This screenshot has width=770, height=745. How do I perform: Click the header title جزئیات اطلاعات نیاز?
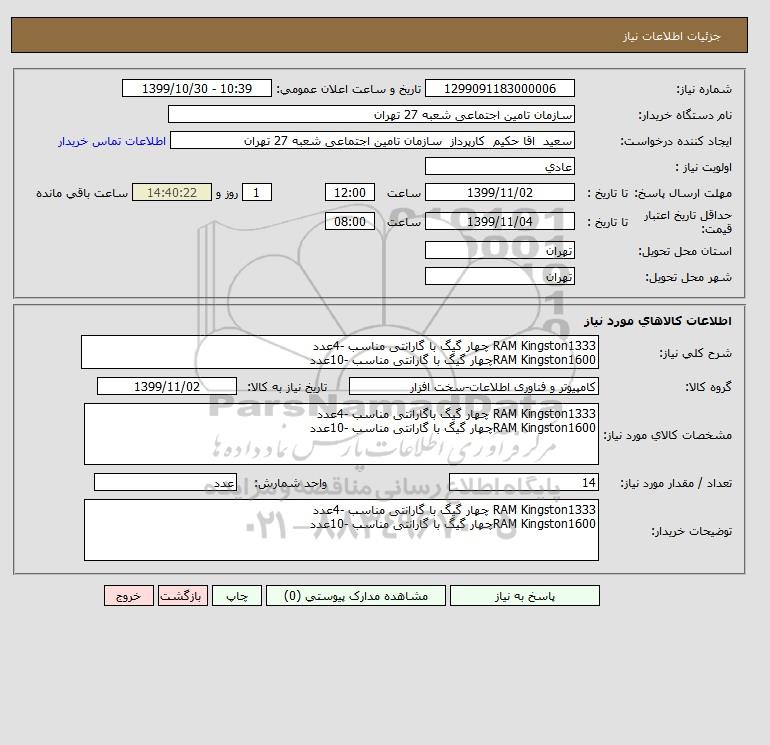[671, 36]
